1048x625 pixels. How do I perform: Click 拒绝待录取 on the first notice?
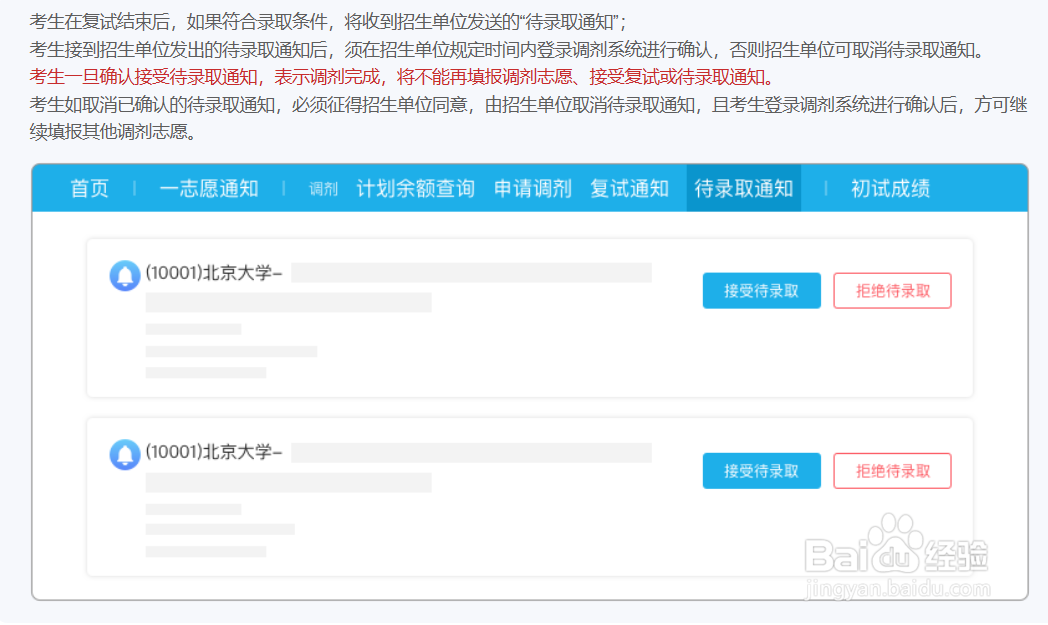click(892, 290)
